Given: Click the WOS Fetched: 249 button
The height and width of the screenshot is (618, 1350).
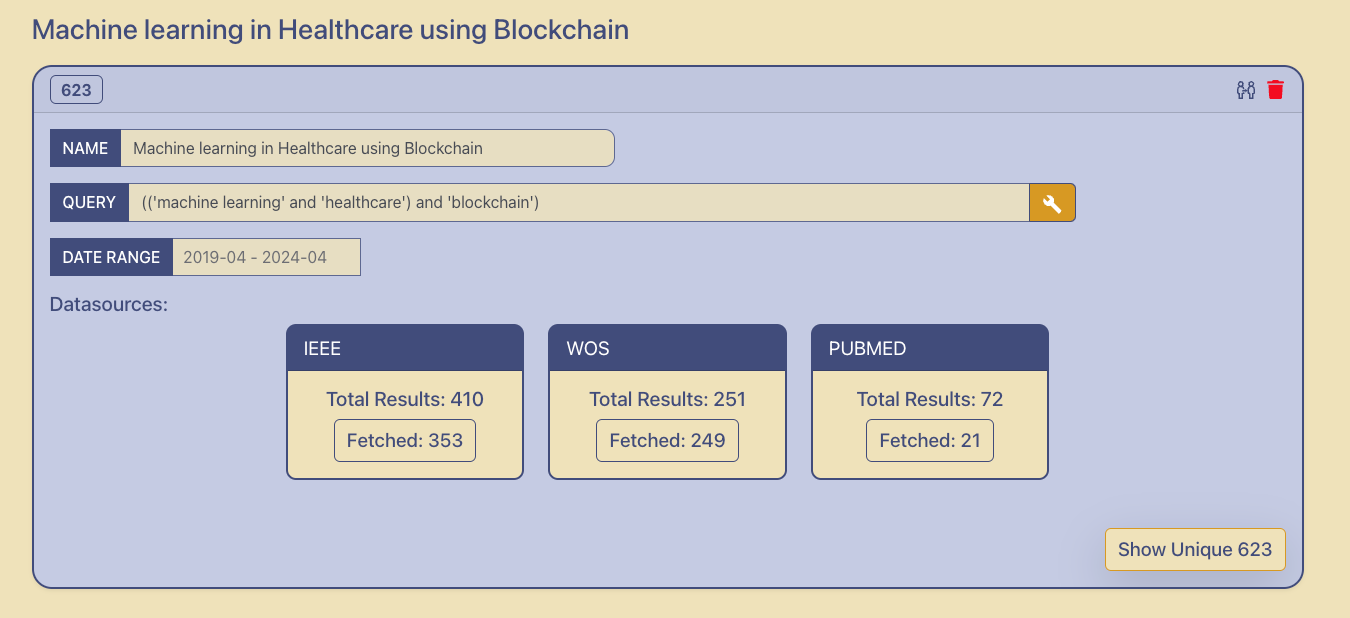Looking at the screenshot, I should (667, 440).
